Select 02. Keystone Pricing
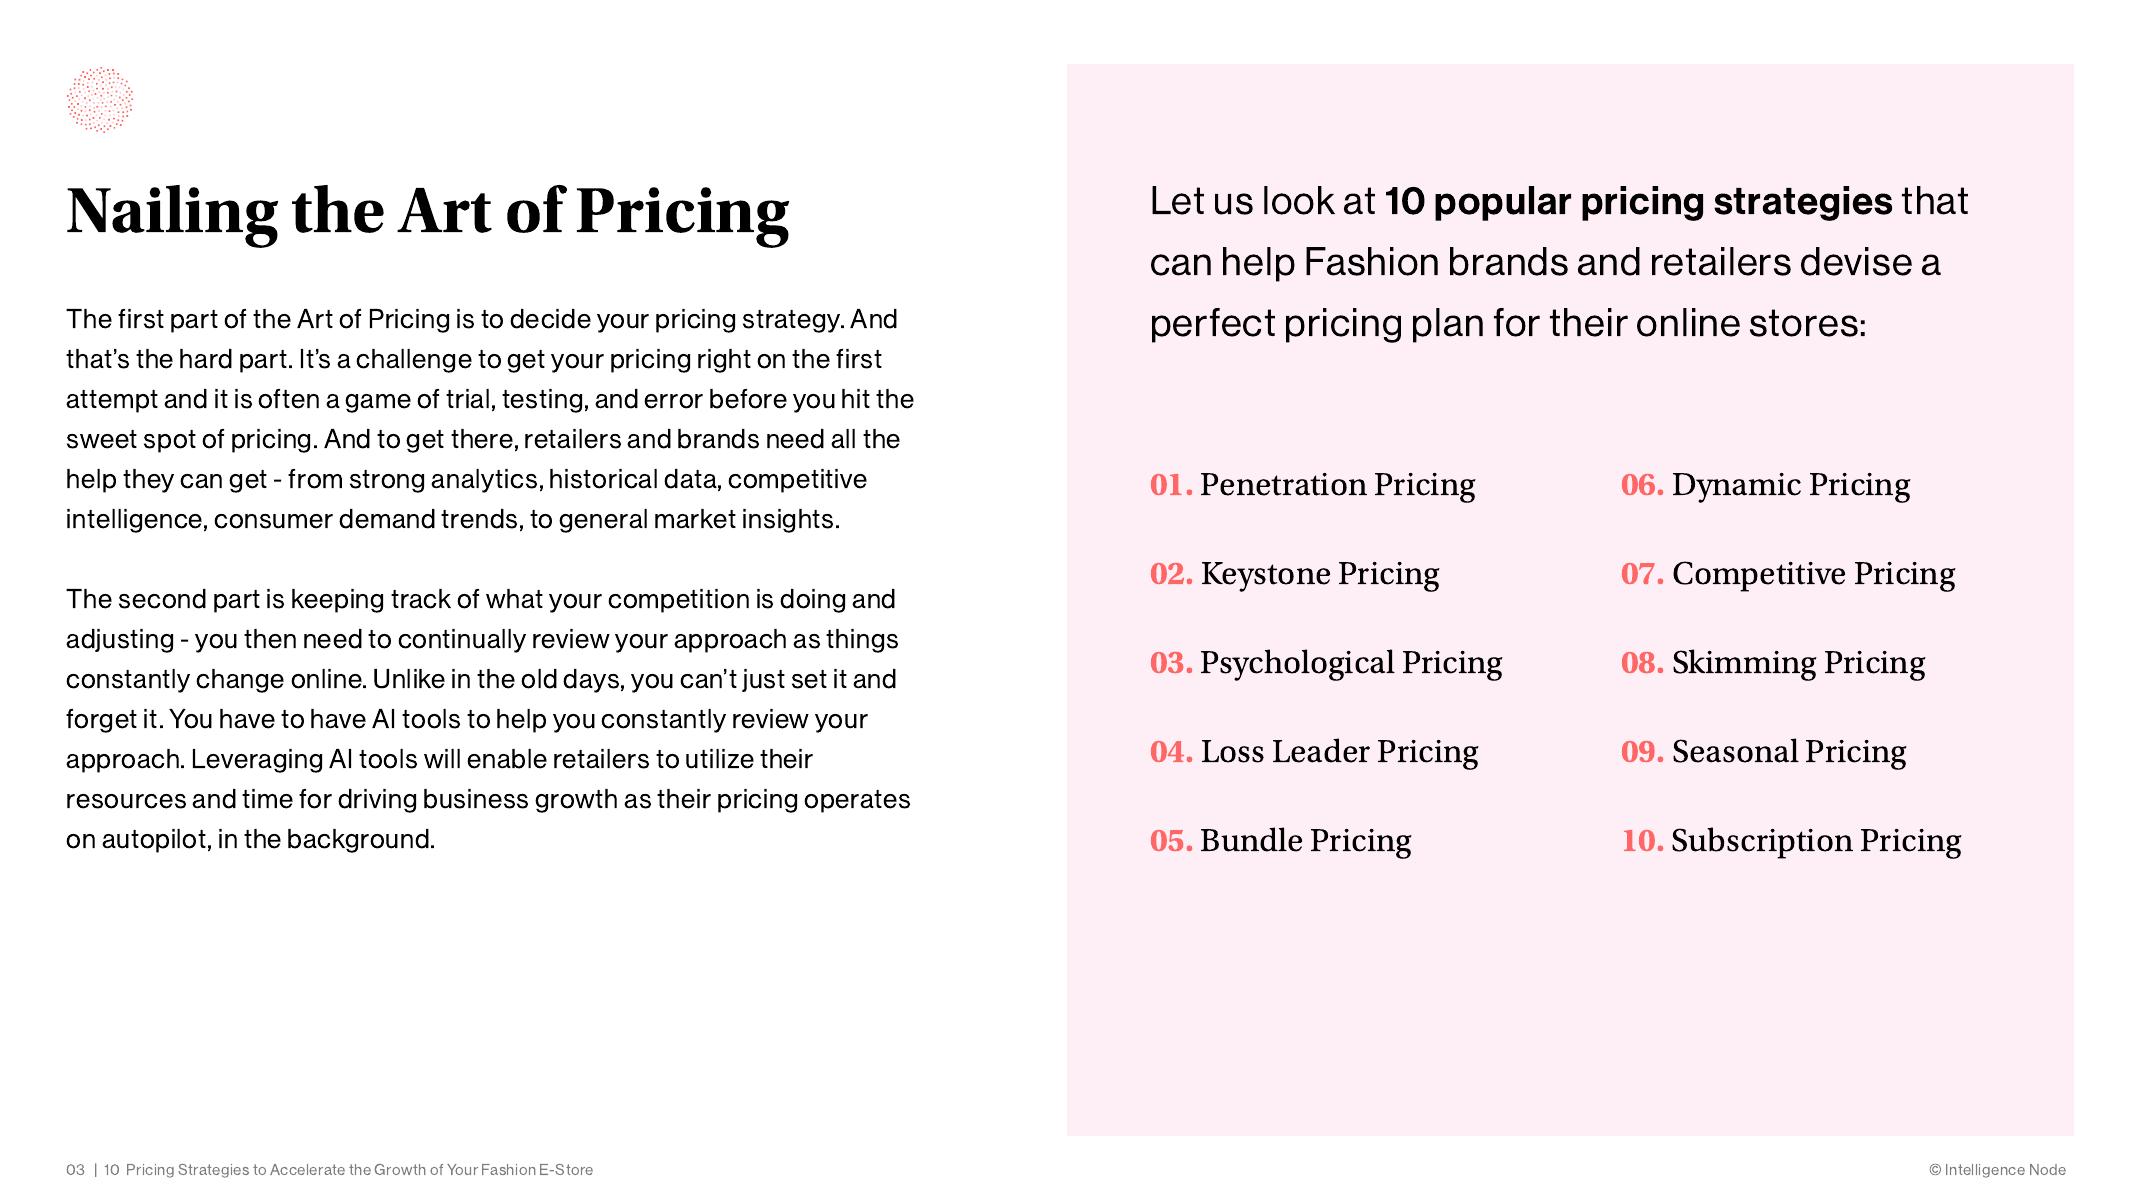Screen dimensions: 2134x1200 point(1294,574)
